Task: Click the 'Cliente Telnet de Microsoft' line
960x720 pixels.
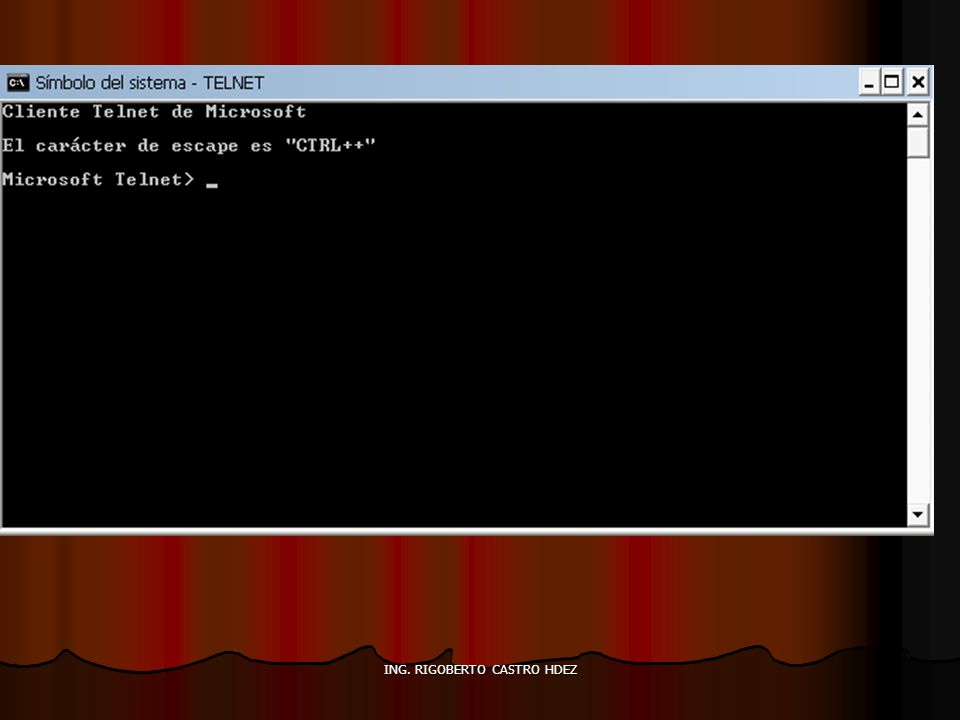Action: pos(154,111)
